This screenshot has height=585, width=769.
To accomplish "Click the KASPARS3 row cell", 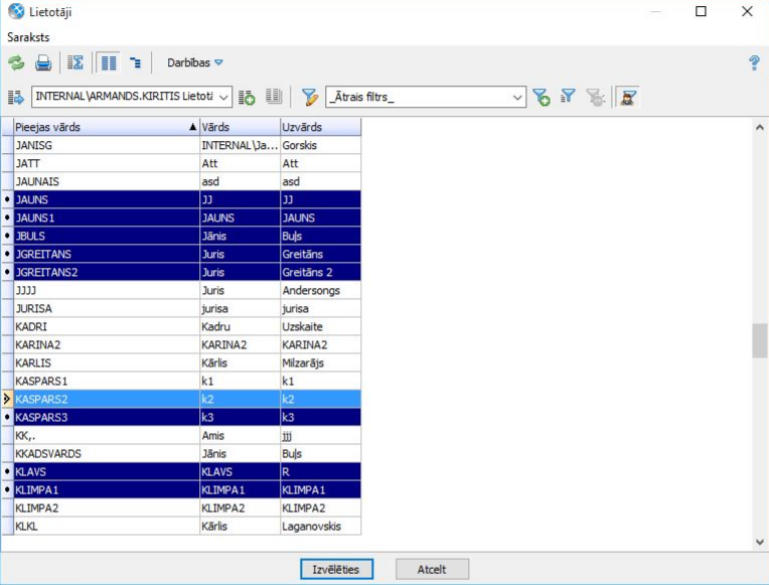I will tap(106, 417).
